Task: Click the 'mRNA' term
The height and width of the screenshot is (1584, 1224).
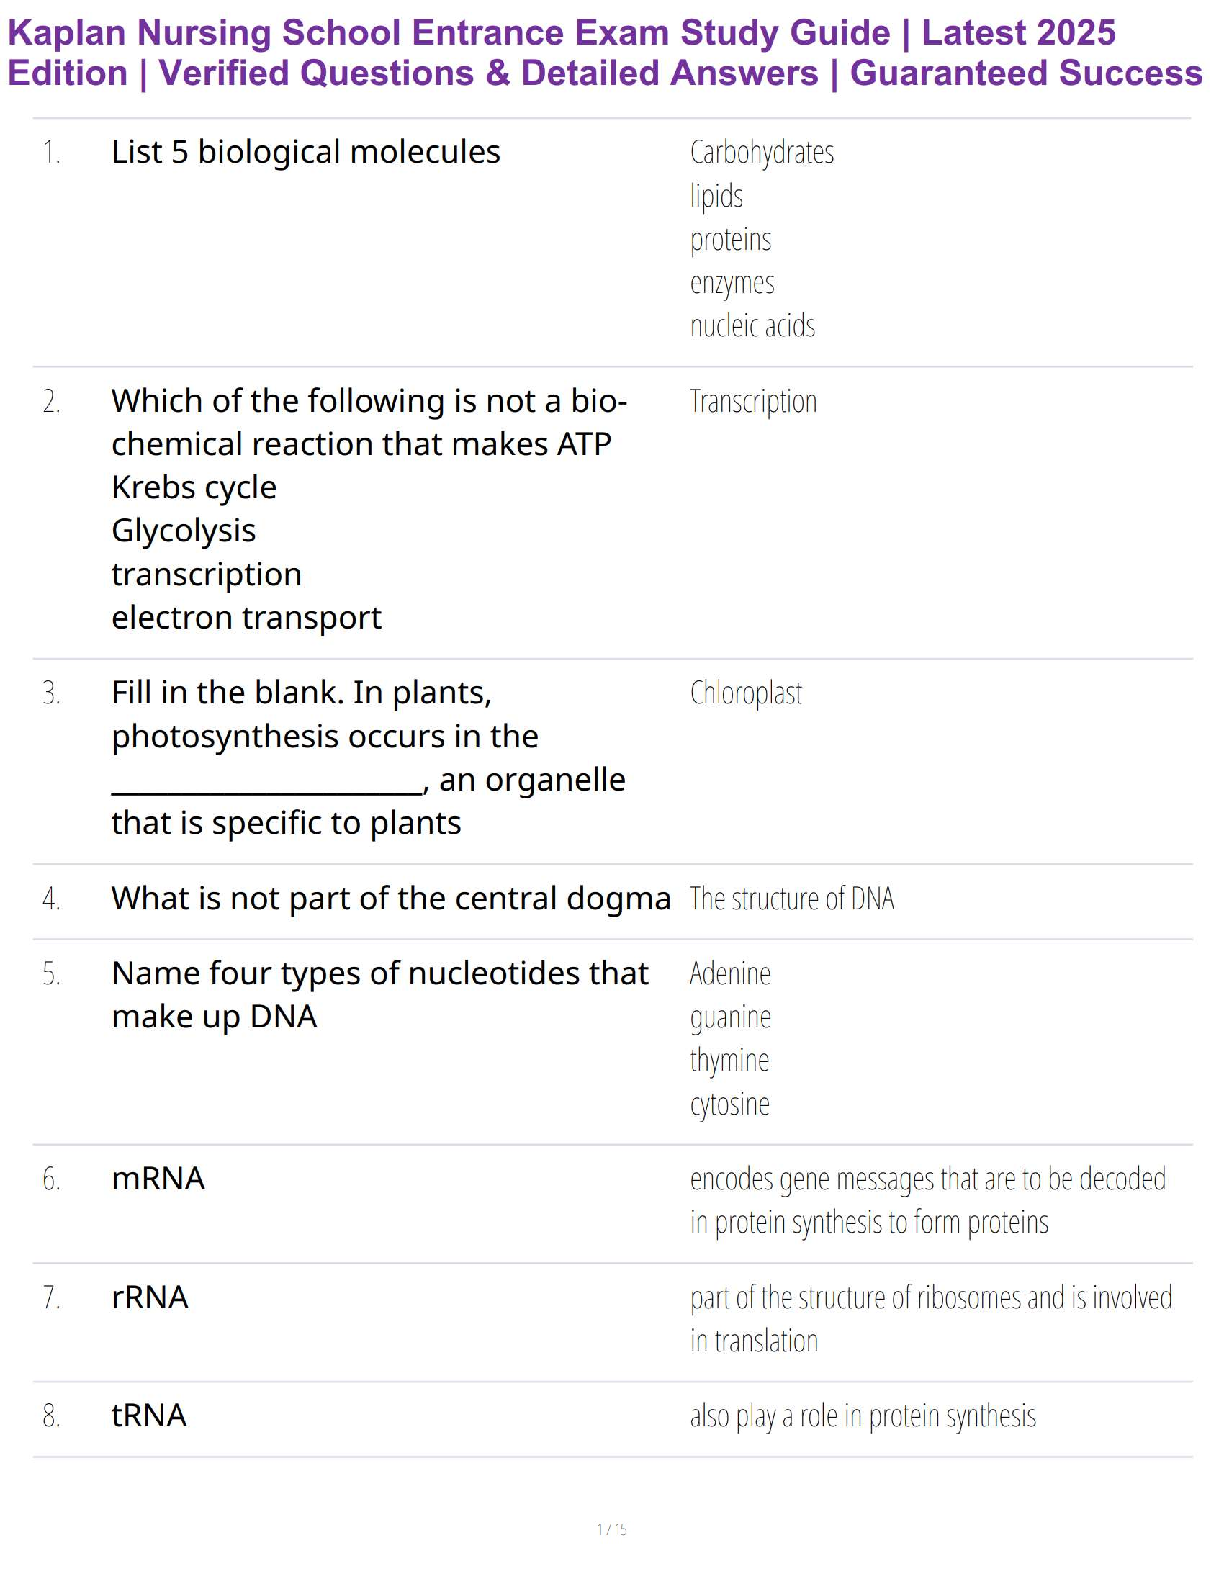Action: click(158, 1178)
